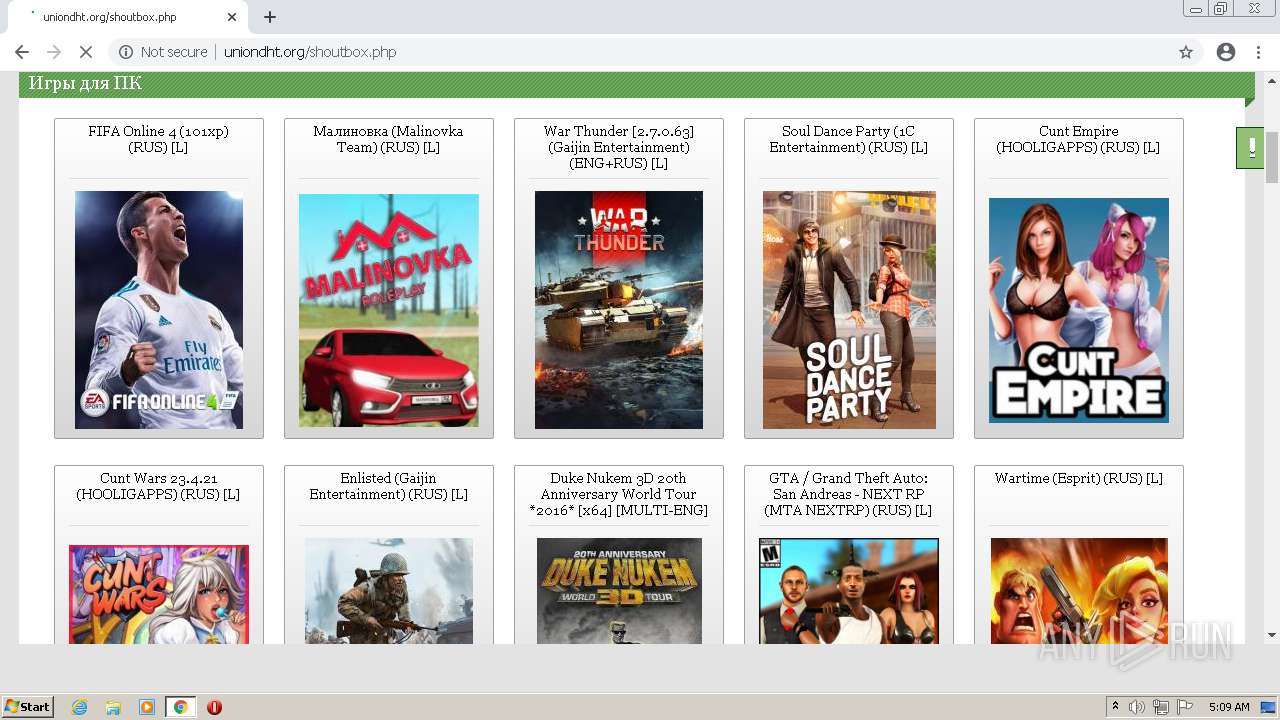
Task: Open Duke Nukem 3D 20th Anniversary link
Action: click(618, 494)
